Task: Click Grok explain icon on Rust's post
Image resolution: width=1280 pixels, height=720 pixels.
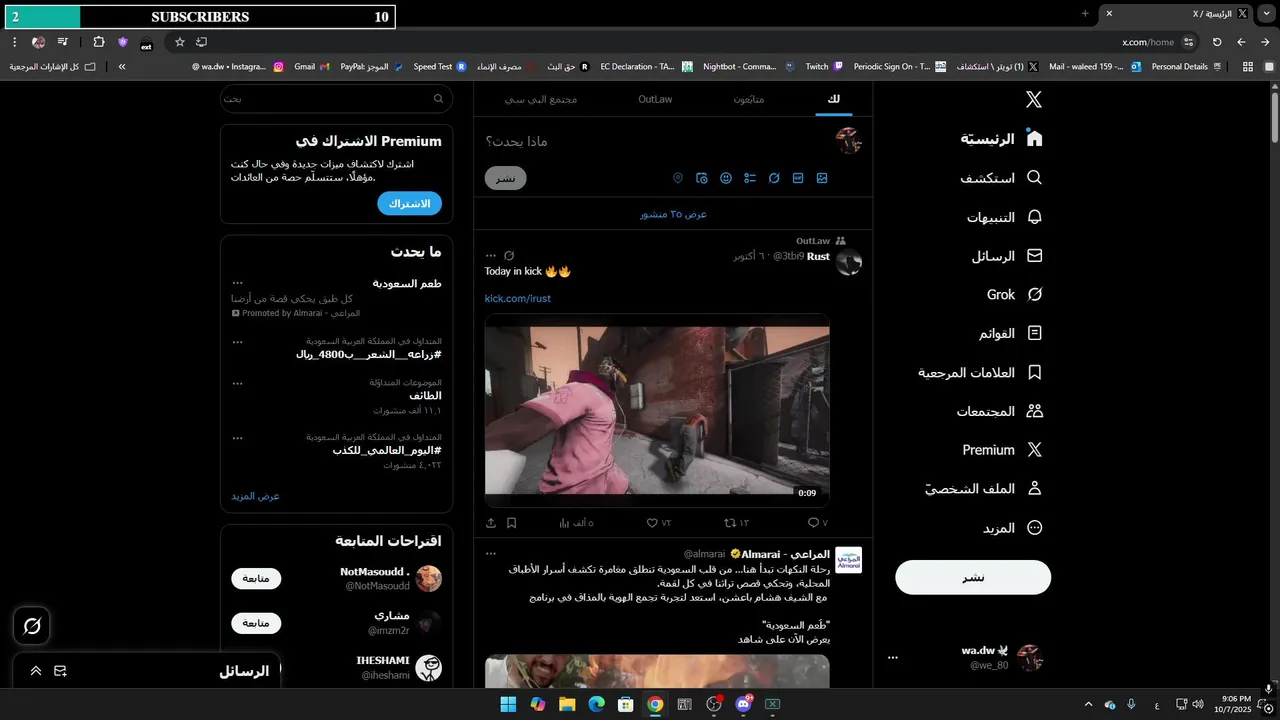Action: 509,256
